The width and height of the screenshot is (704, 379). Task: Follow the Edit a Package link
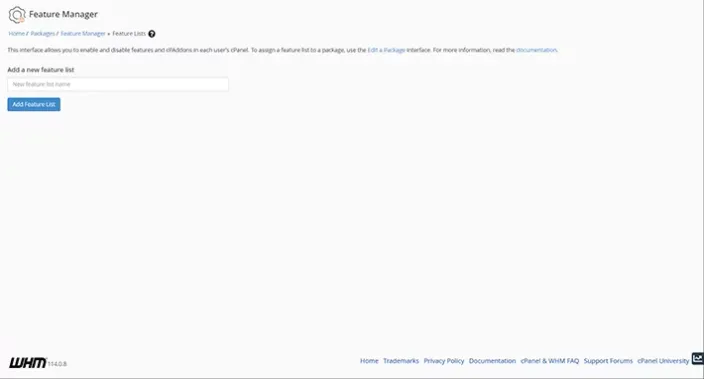386,50
